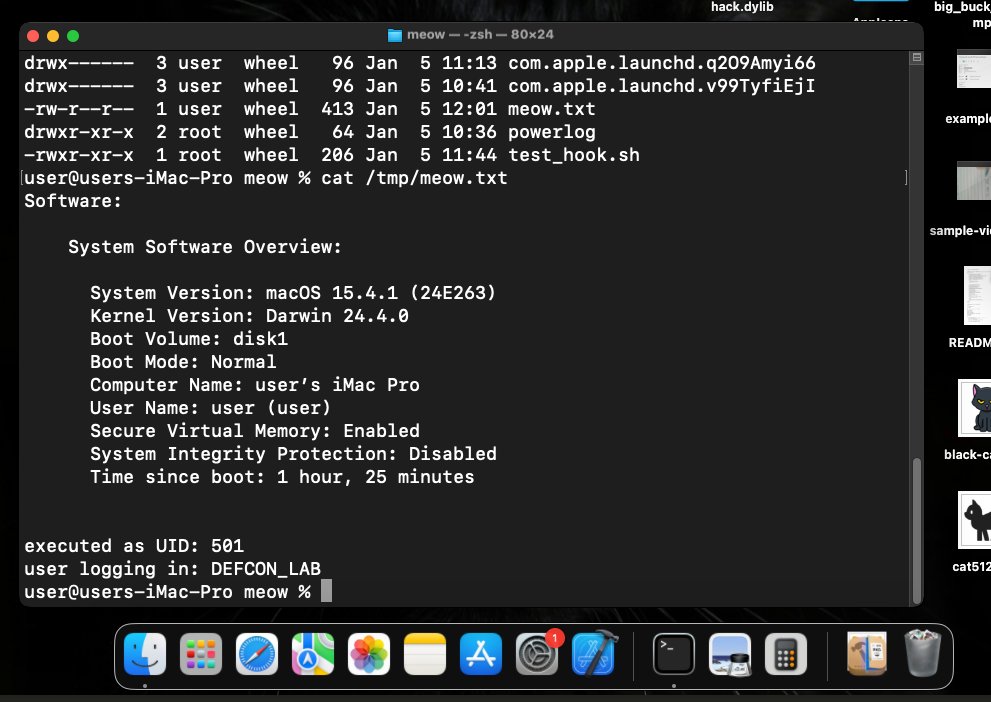Screen dimensions: 991x702
Task: Open Launchpad from the Dock
Action: pos(200,655)
